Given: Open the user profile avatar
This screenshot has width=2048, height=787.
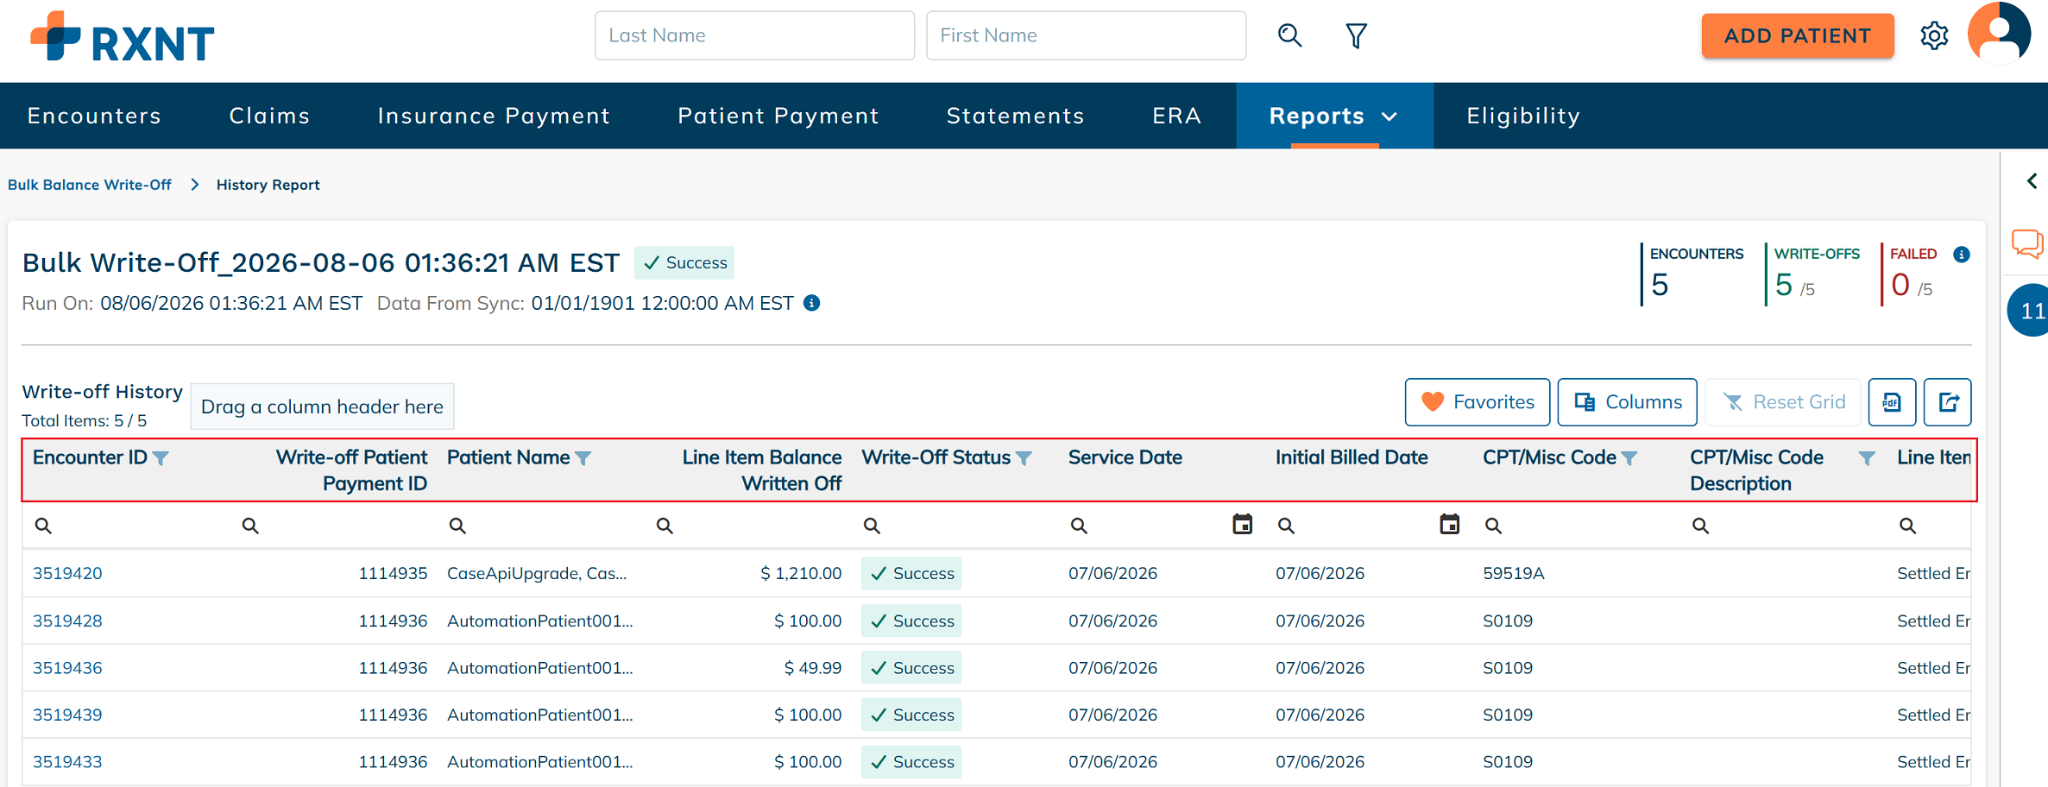Looking at the screenshot, I should click(1999, 33).
